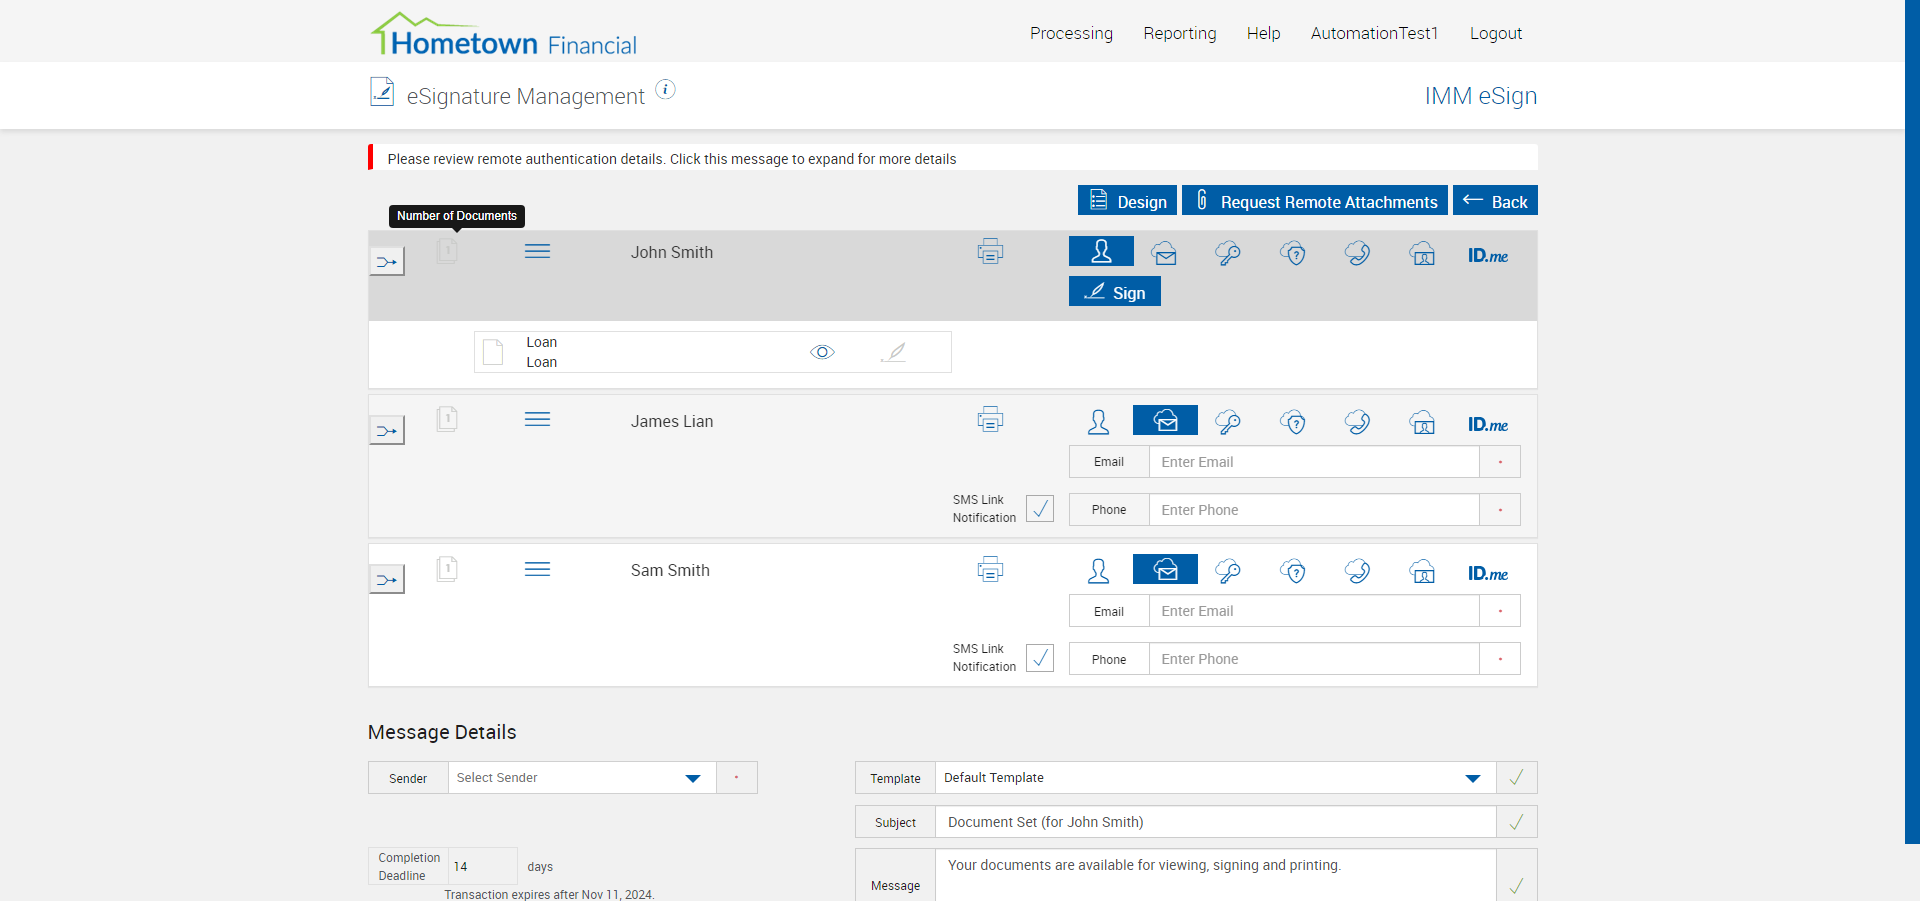
Task: Click James Lian's Enter Phone field
Action: [1314, 510]
